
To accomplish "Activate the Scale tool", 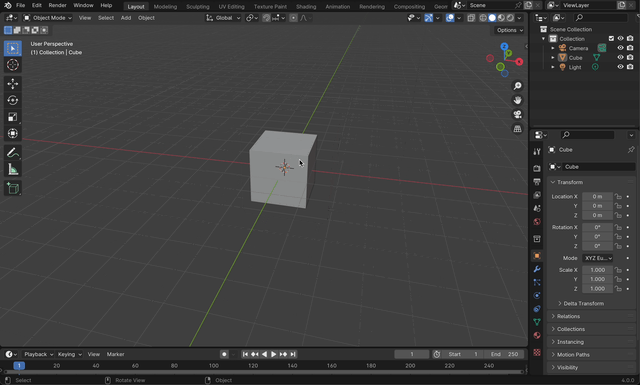I will point(13,117).
